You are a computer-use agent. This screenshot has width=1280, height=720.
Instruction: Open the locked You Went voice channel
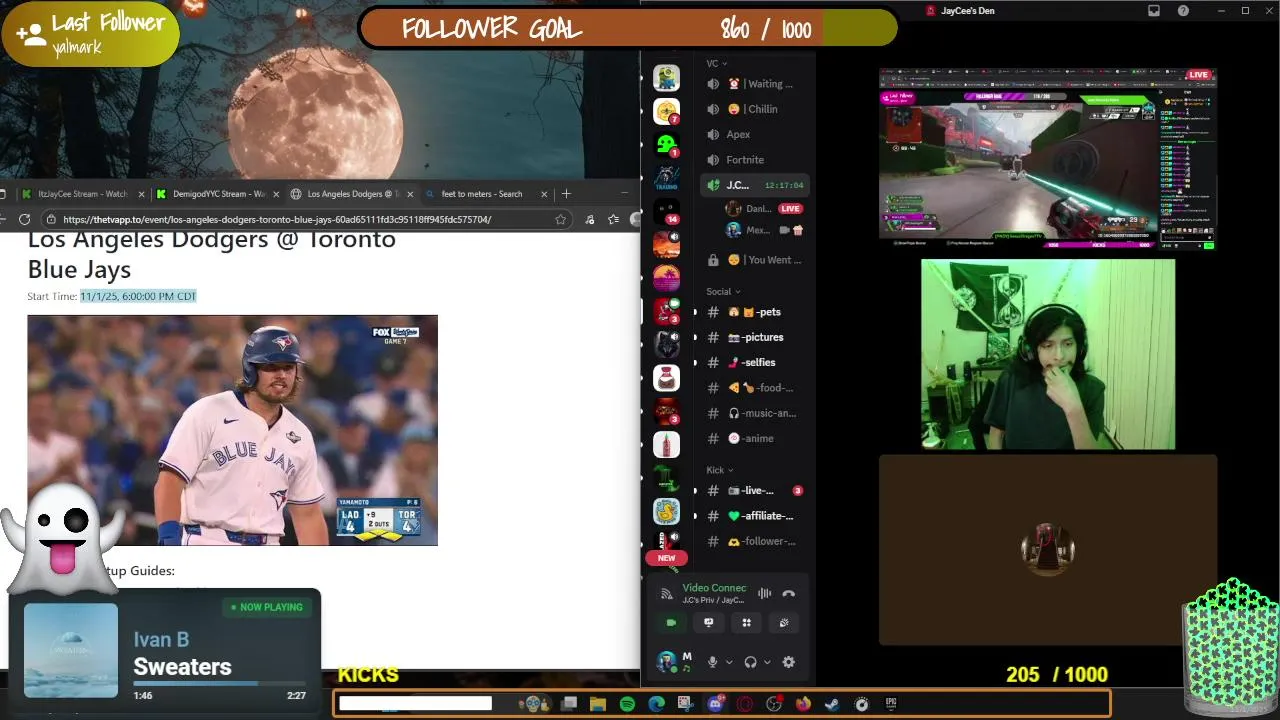[757, 260]
